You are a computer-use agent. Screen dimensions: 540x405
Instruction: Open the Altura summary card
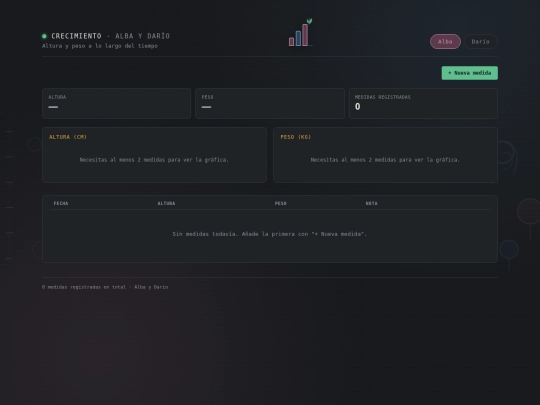pos(116,103)
